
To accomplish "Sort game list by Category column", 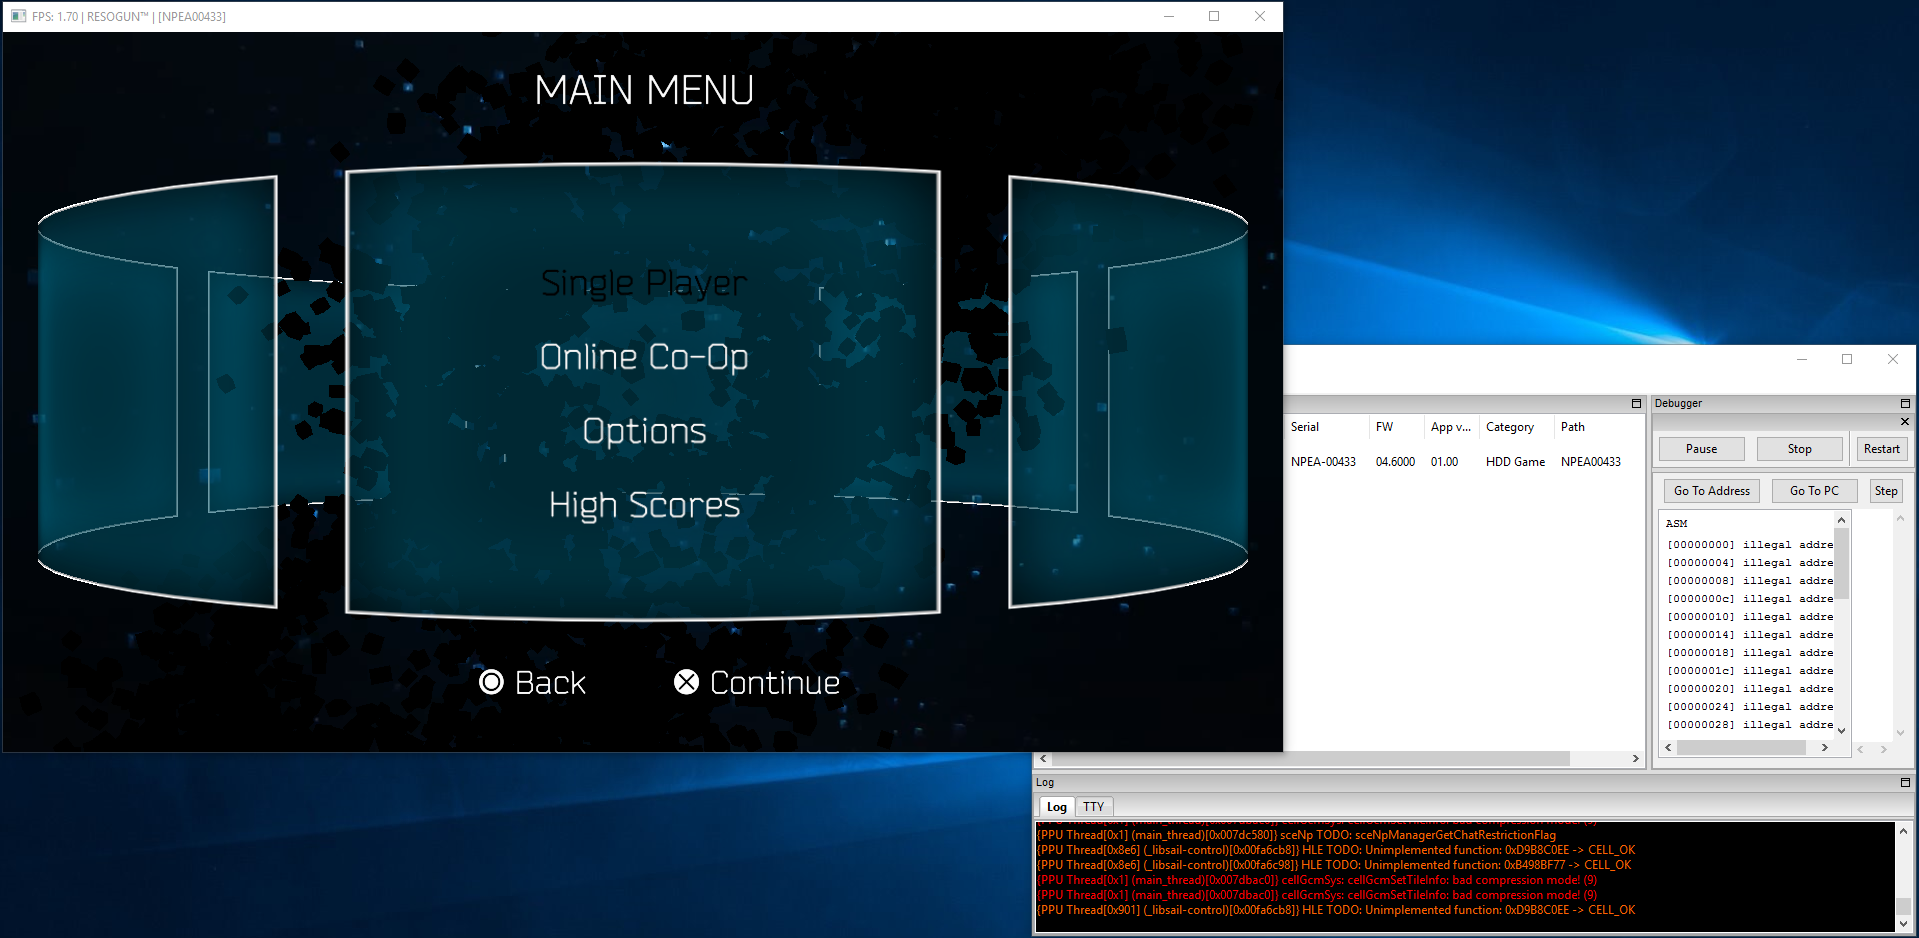I will [x=1515, y=427].
